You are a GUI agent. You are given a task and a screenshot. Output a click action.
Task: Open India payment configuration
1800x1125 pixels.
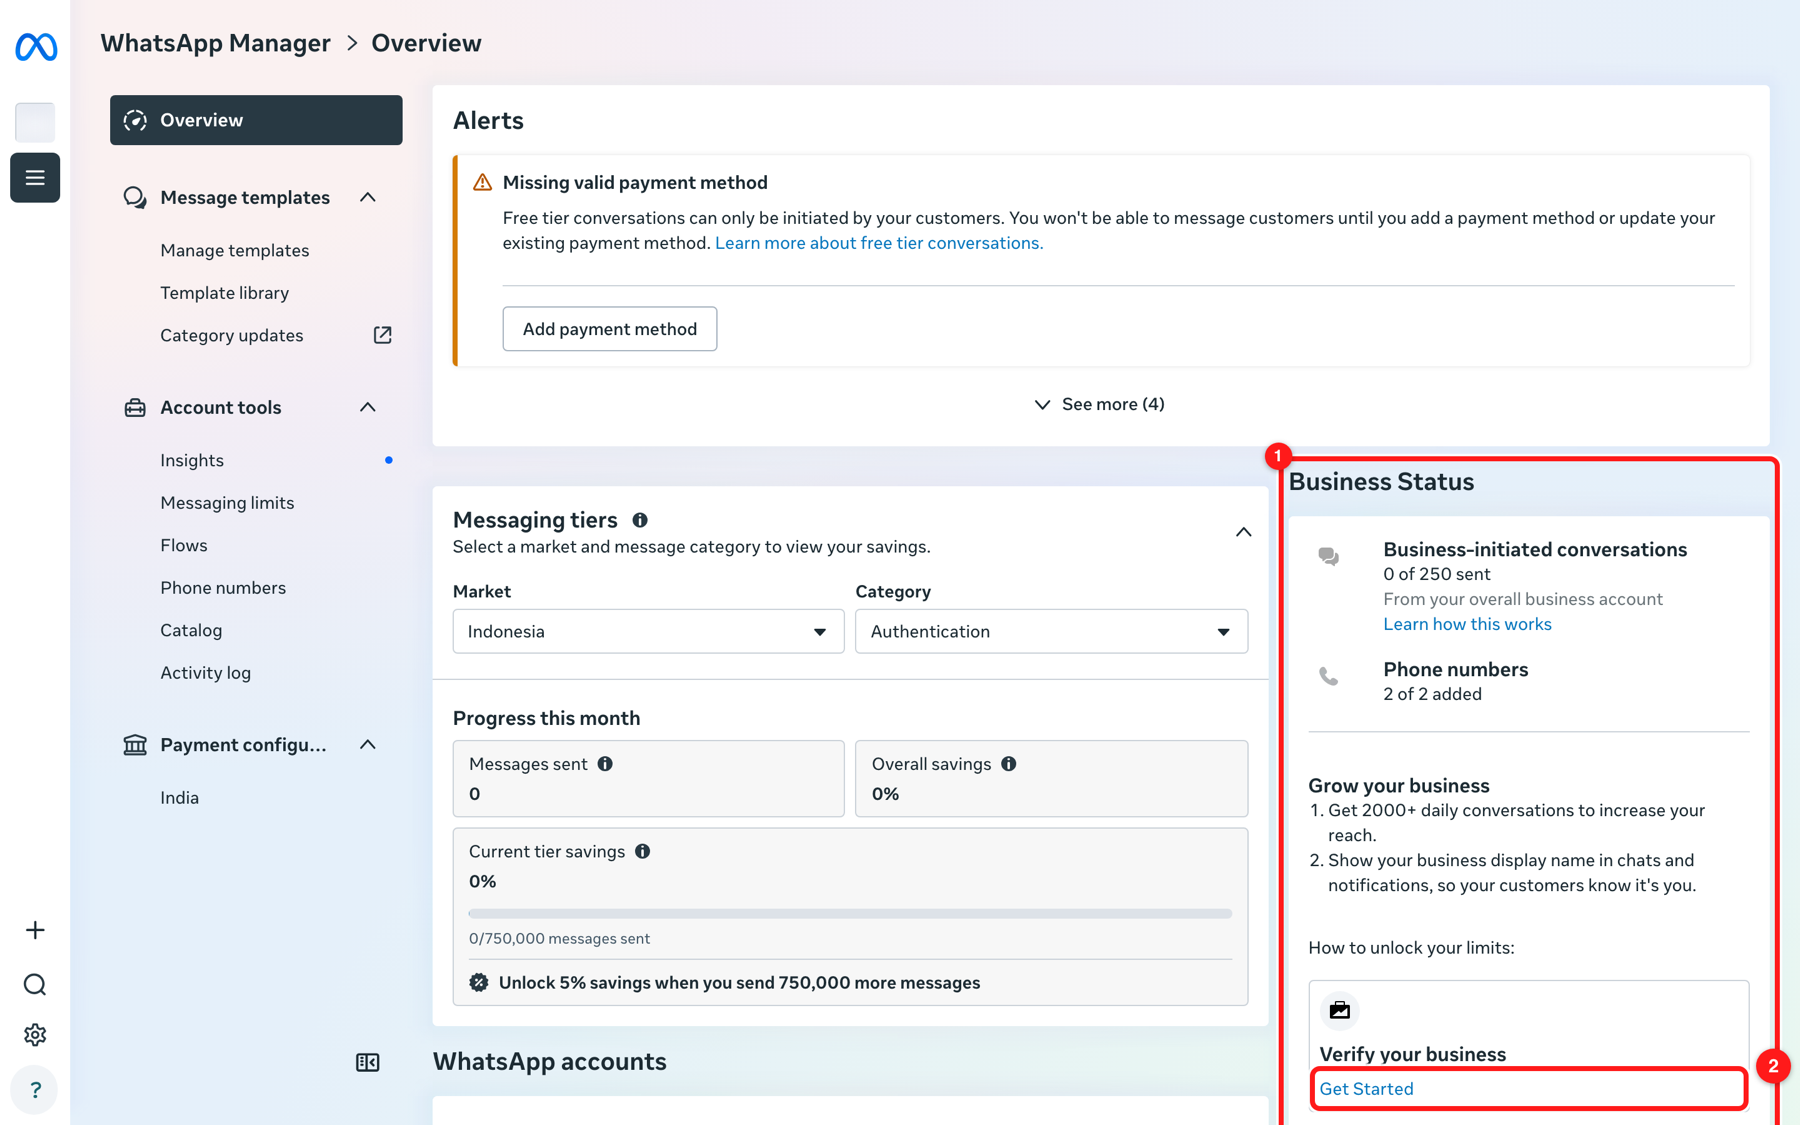point(180,798)
